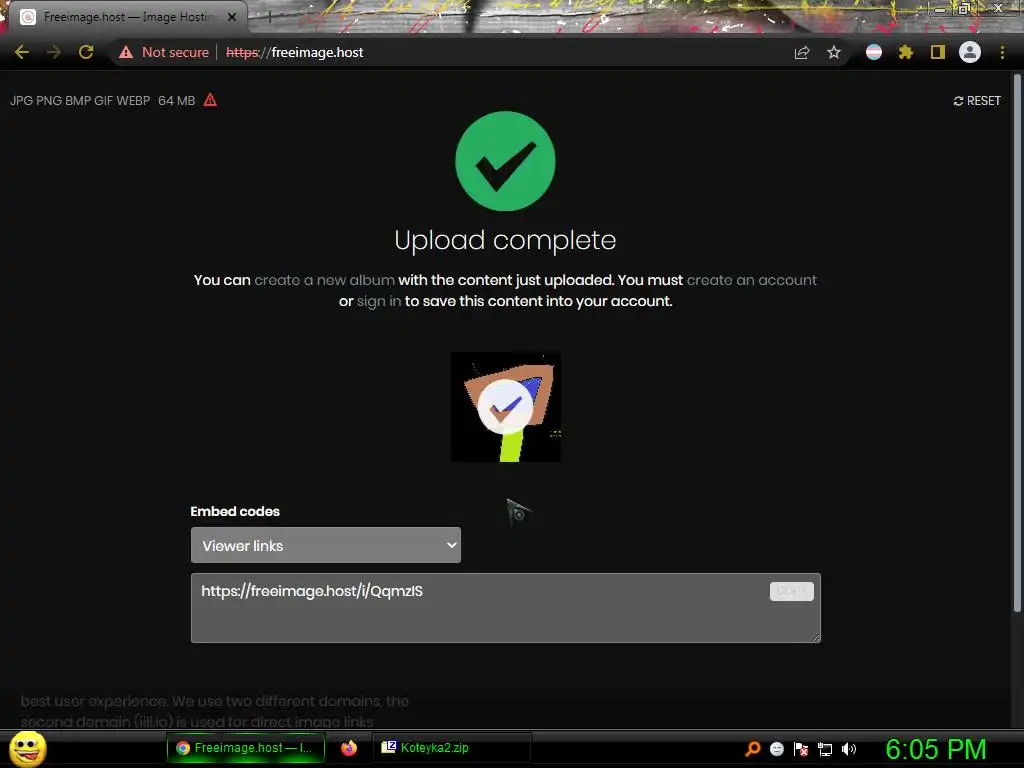1024x768 pixels.
Task: Copy the embed link with COPY button
Action: click(x=792, y=591)
